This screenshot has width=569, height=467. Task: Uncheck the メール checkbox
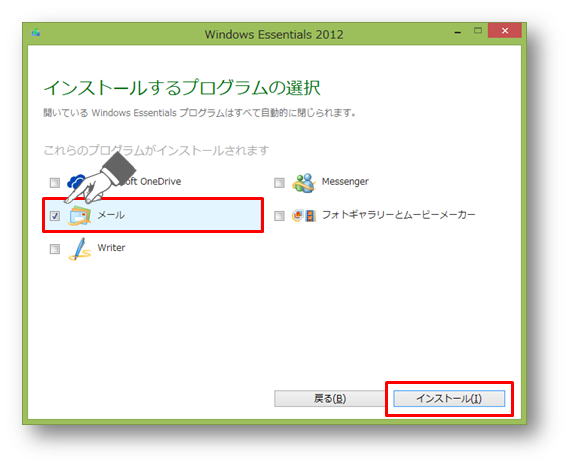click(x=55, y=216)
